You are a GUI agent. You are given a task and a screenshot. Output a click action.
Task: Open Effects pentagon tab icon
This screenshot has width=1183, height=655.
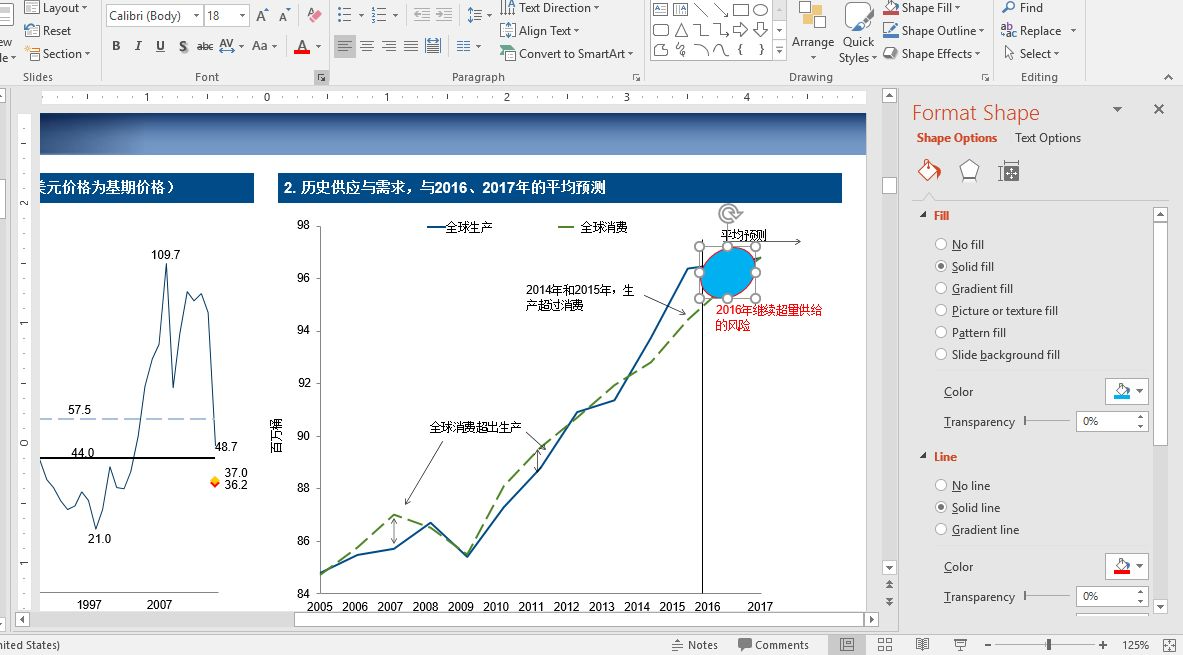pyautogui.click(x=969, y=171)
